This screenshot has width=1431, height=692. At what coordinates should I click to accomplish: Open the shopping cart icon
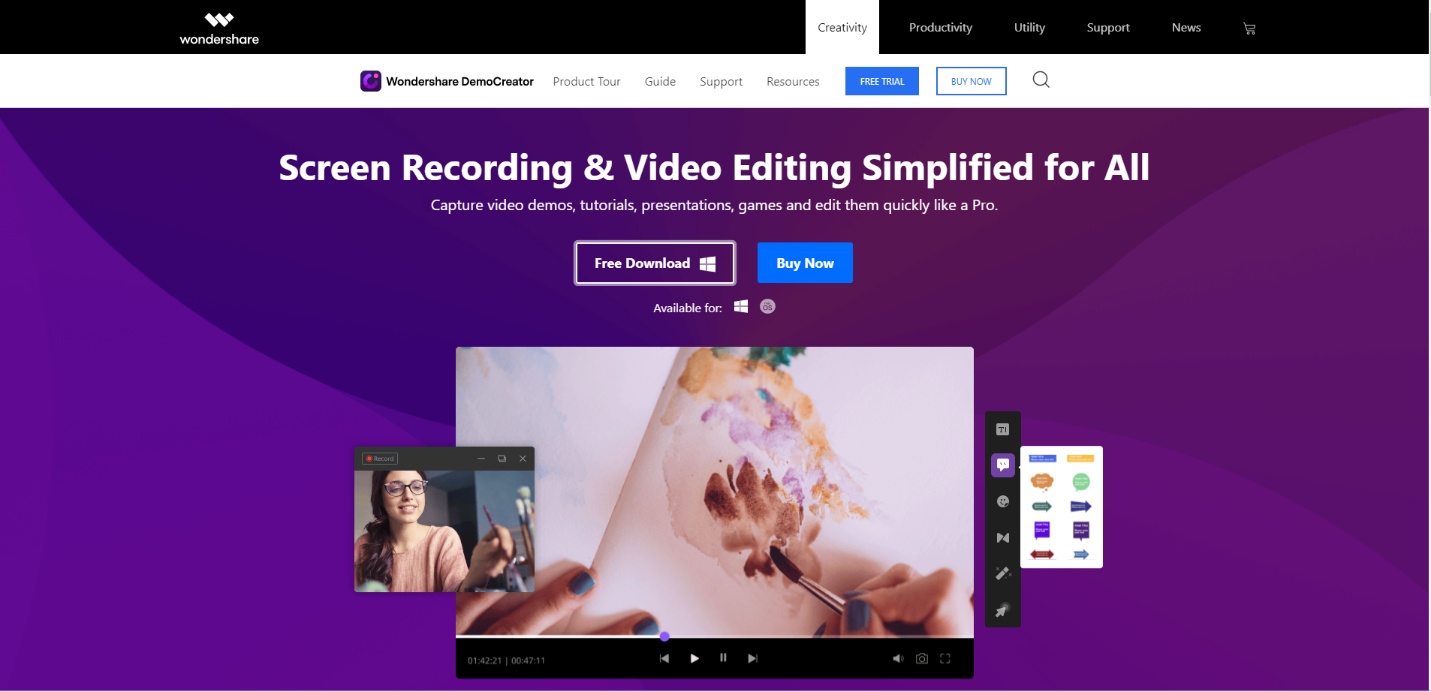point(1249,28)
